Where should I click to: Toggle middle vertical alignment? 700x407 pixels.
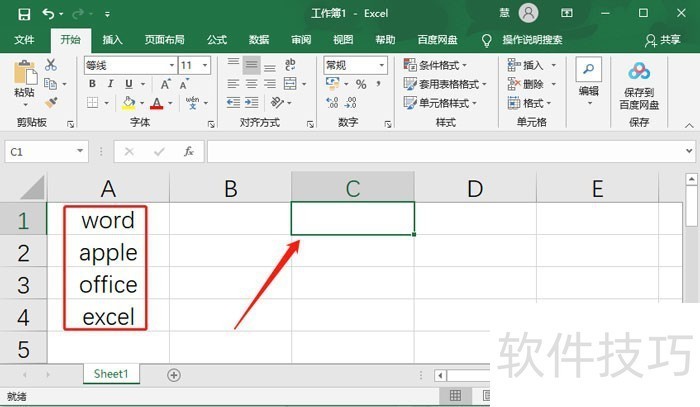251,65
